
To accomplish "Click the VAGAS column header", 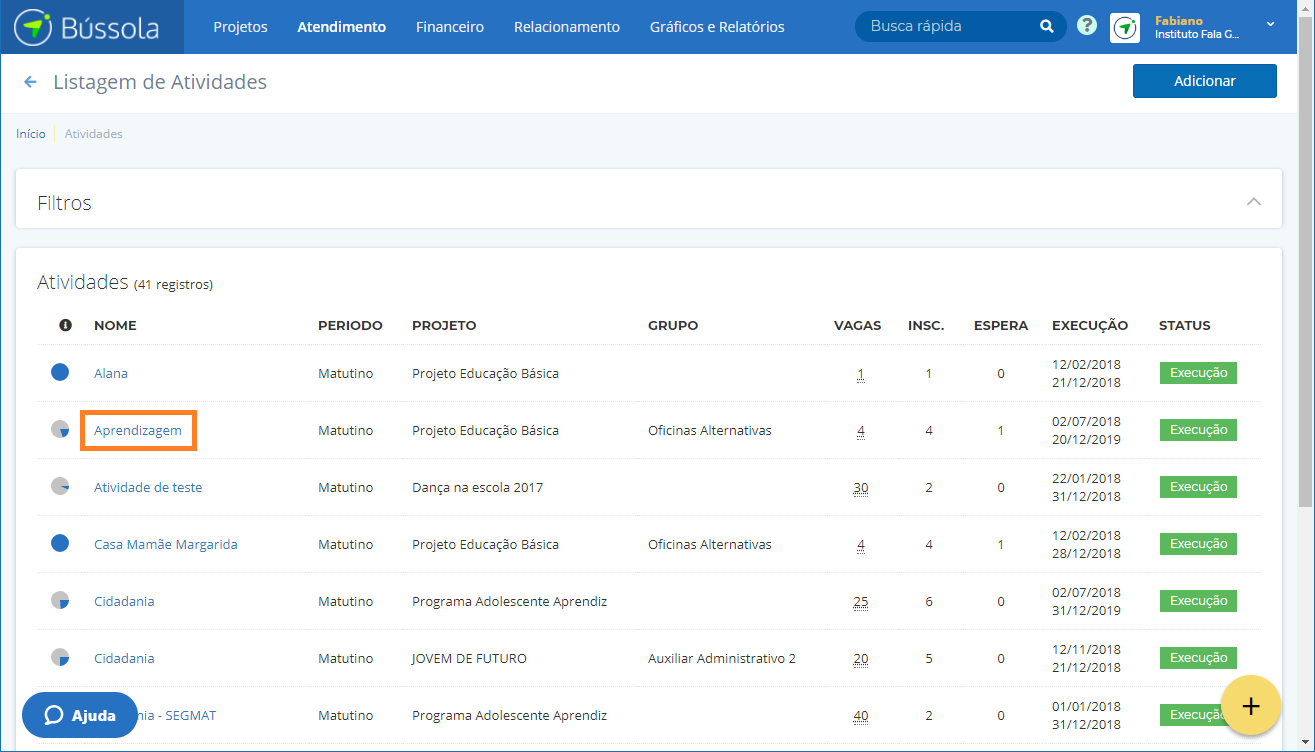I will 858,325.
